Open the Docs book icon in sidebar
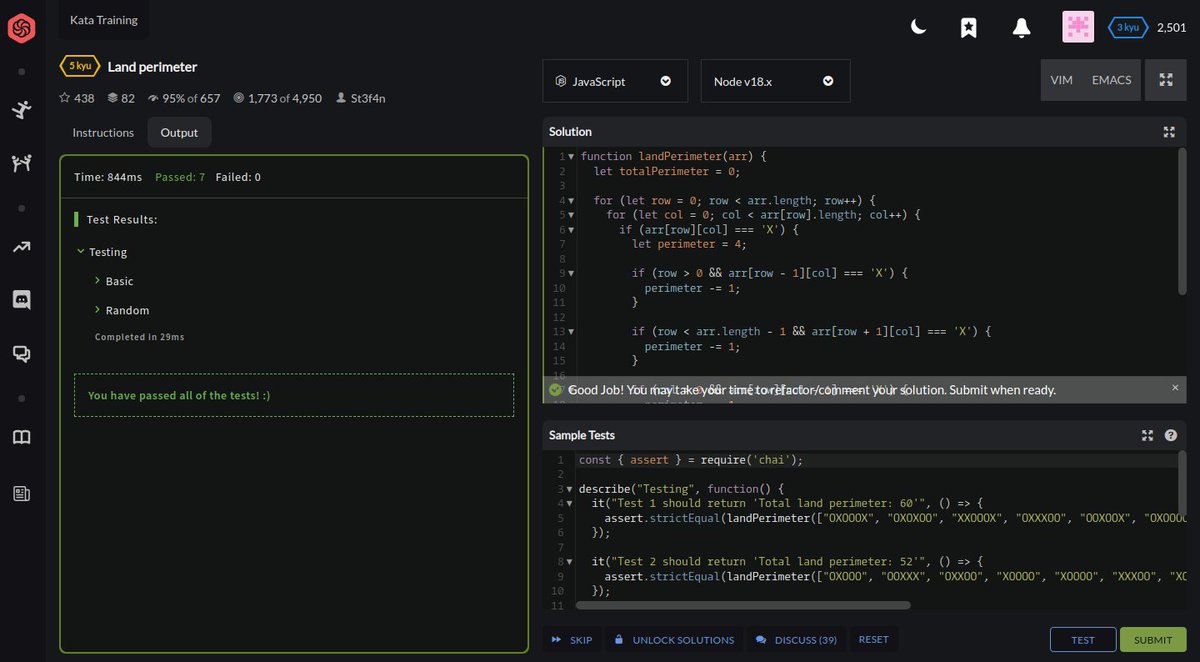The width and height of the screenshot is (1200, 662). point(22,437)
